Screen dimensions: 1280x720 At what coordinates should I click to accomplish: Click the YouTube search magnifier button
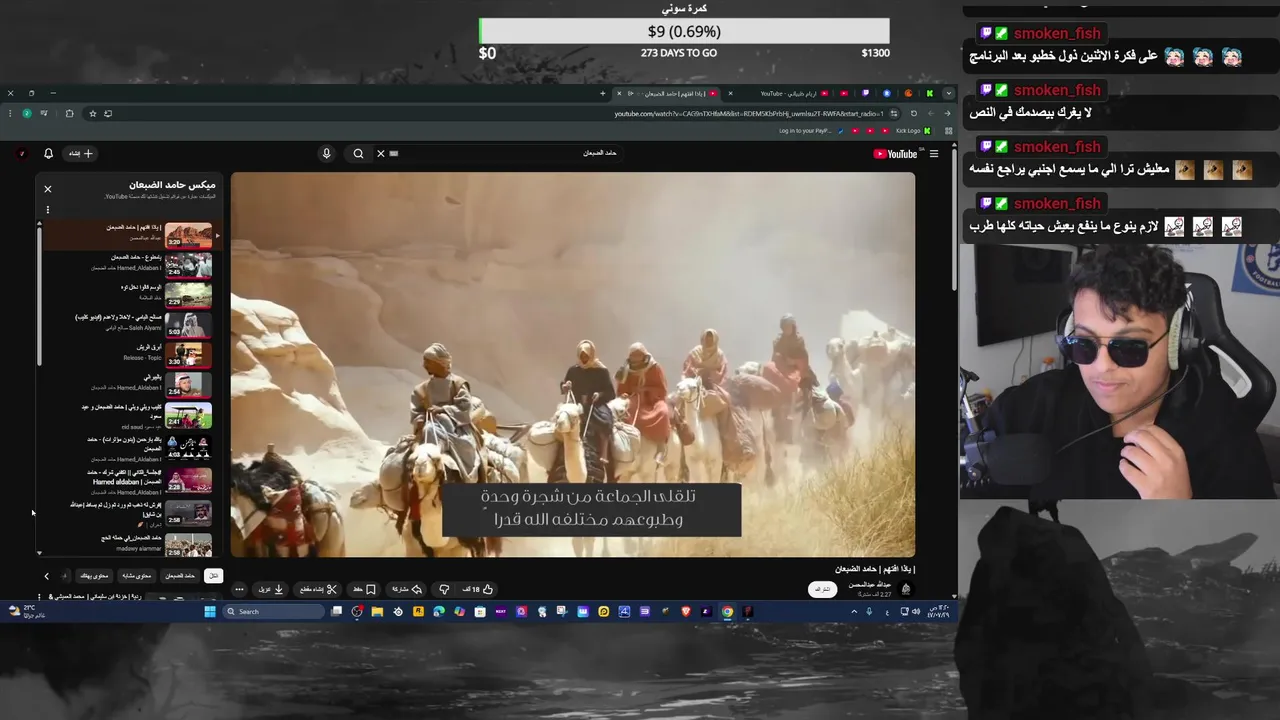[358, 153]
